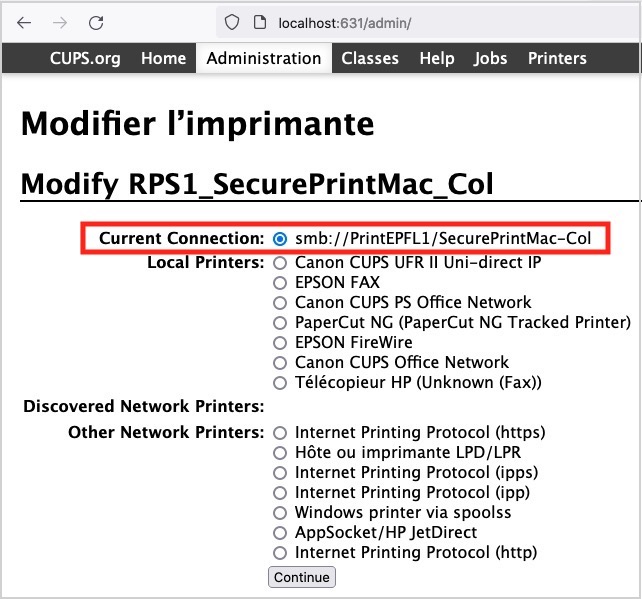642x599 pixels.
Task: Click the browser forward arrow
Action: coord(60,22)
